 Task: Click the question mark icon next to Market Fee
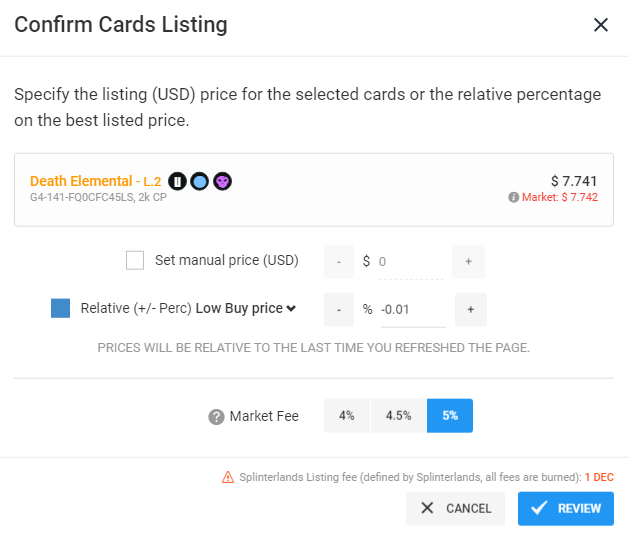[216, 416]
